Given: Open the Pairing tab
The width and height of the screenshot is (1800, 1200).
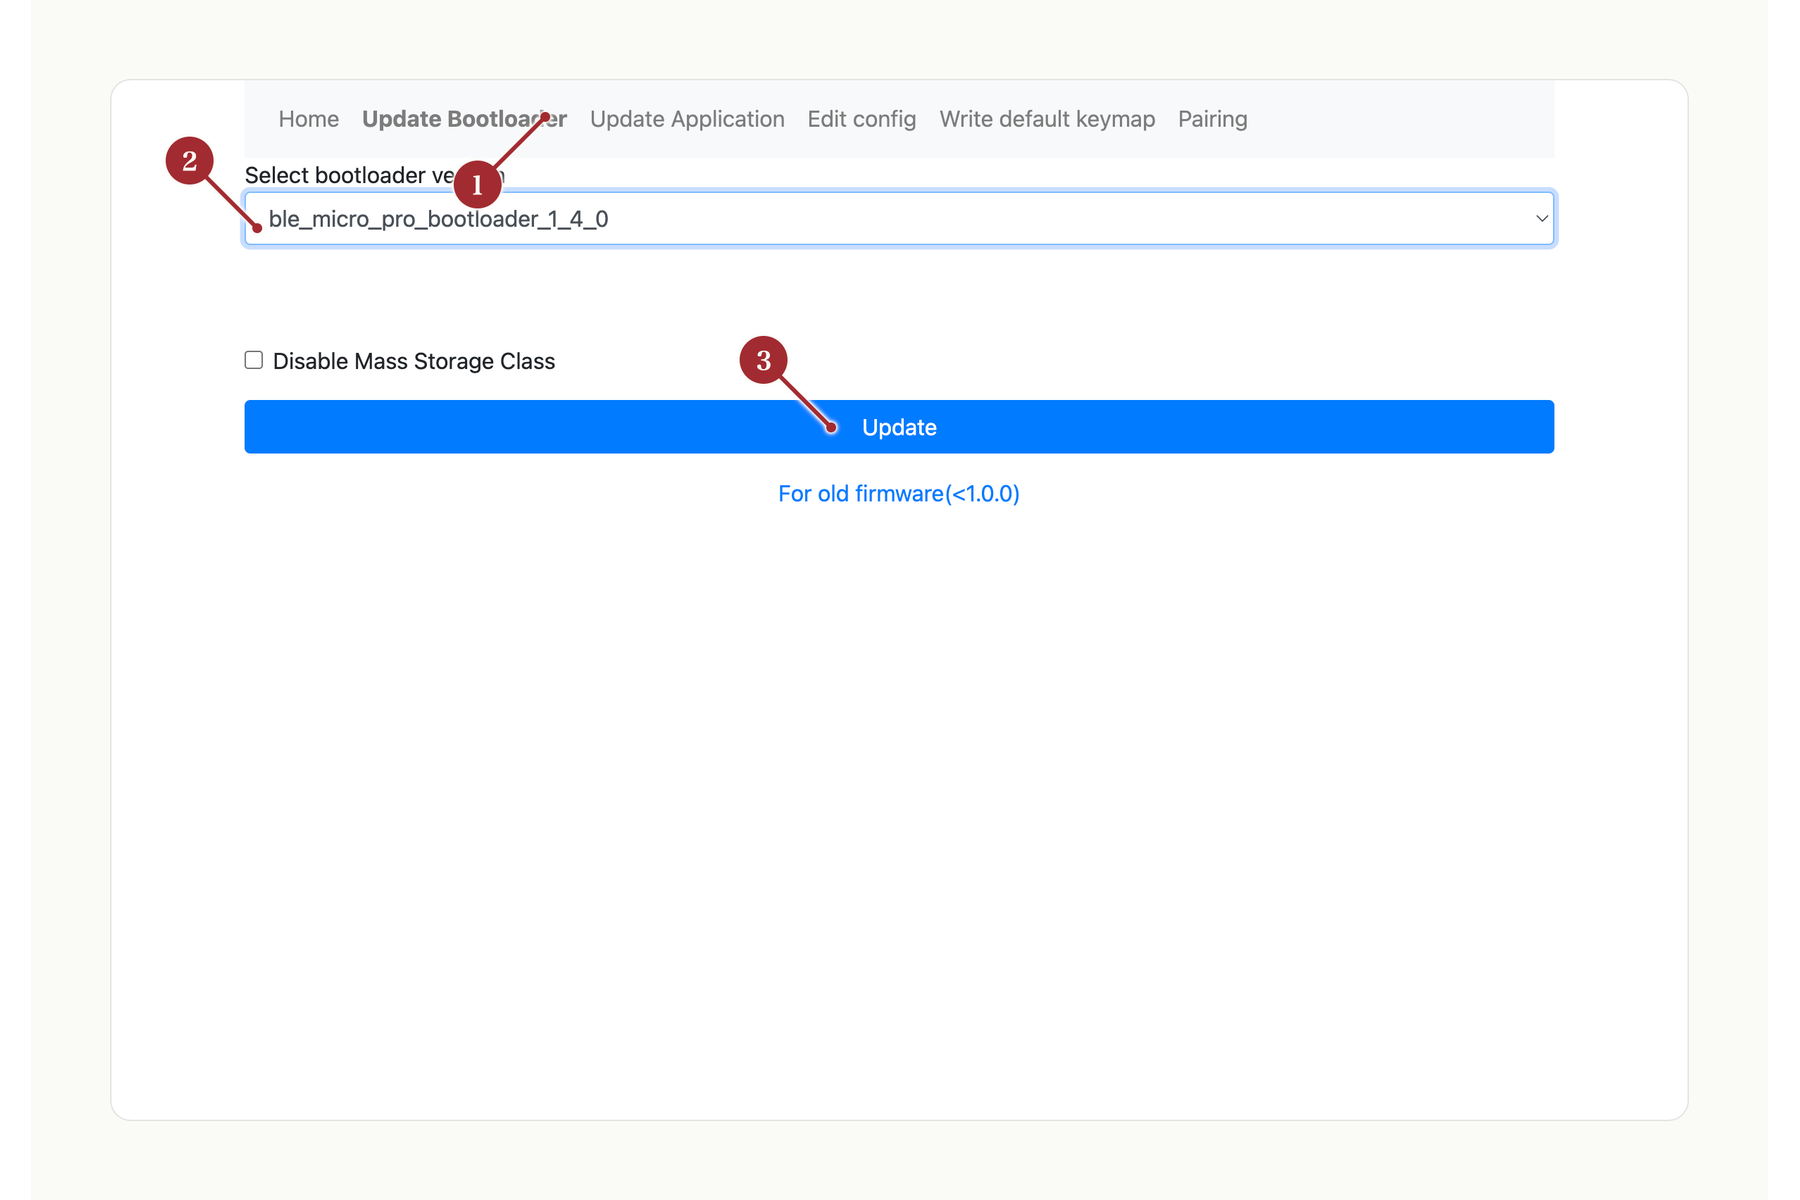Looking at the screenshot, I should (x=1212, y=119).
